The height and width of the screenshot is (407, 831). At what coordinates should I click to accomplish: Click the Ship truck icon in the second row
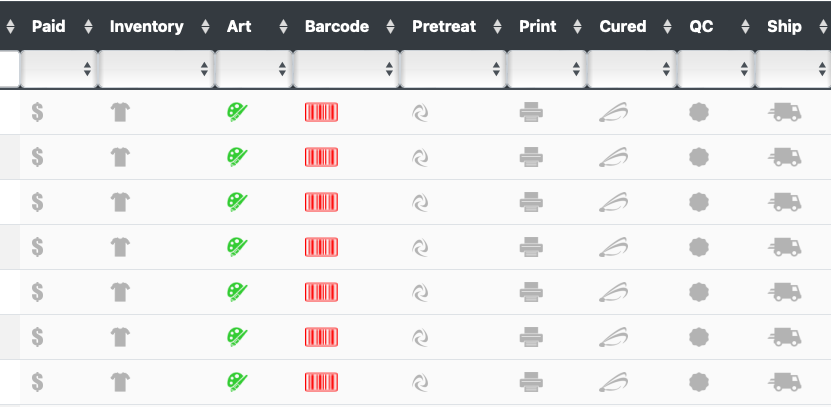[x=784, y=157]
